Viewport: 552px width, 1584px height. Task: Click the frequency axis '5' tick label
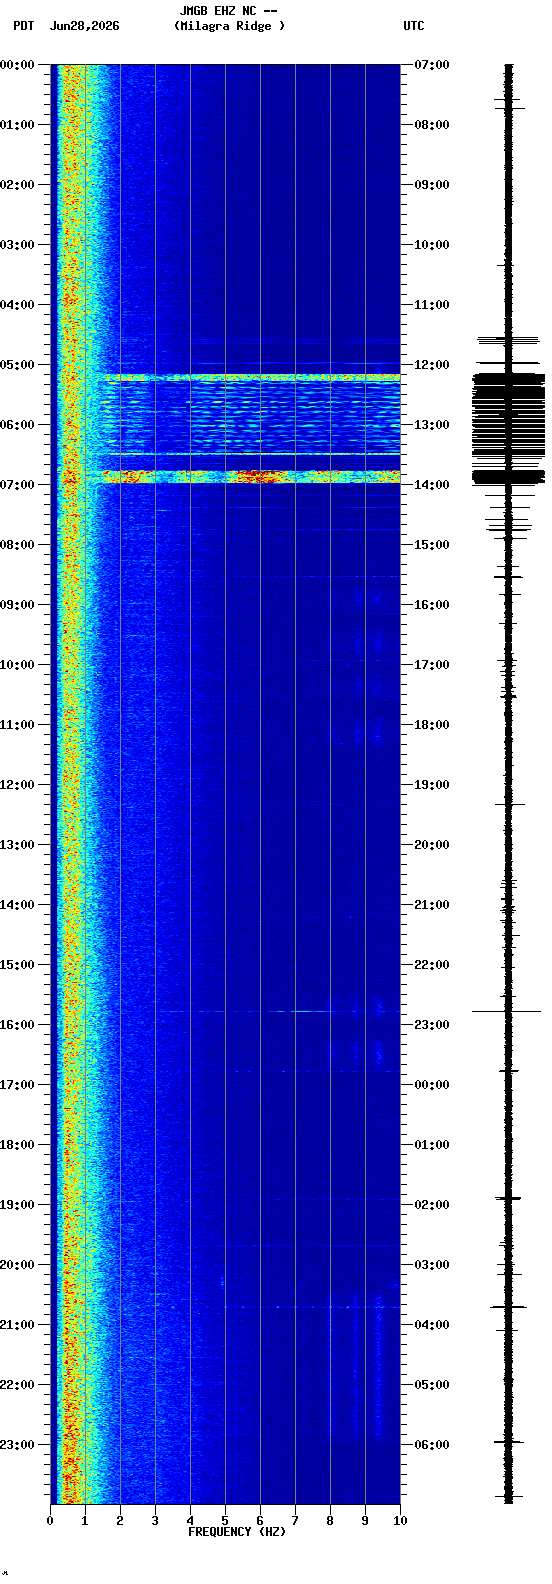click(225, 1521)
